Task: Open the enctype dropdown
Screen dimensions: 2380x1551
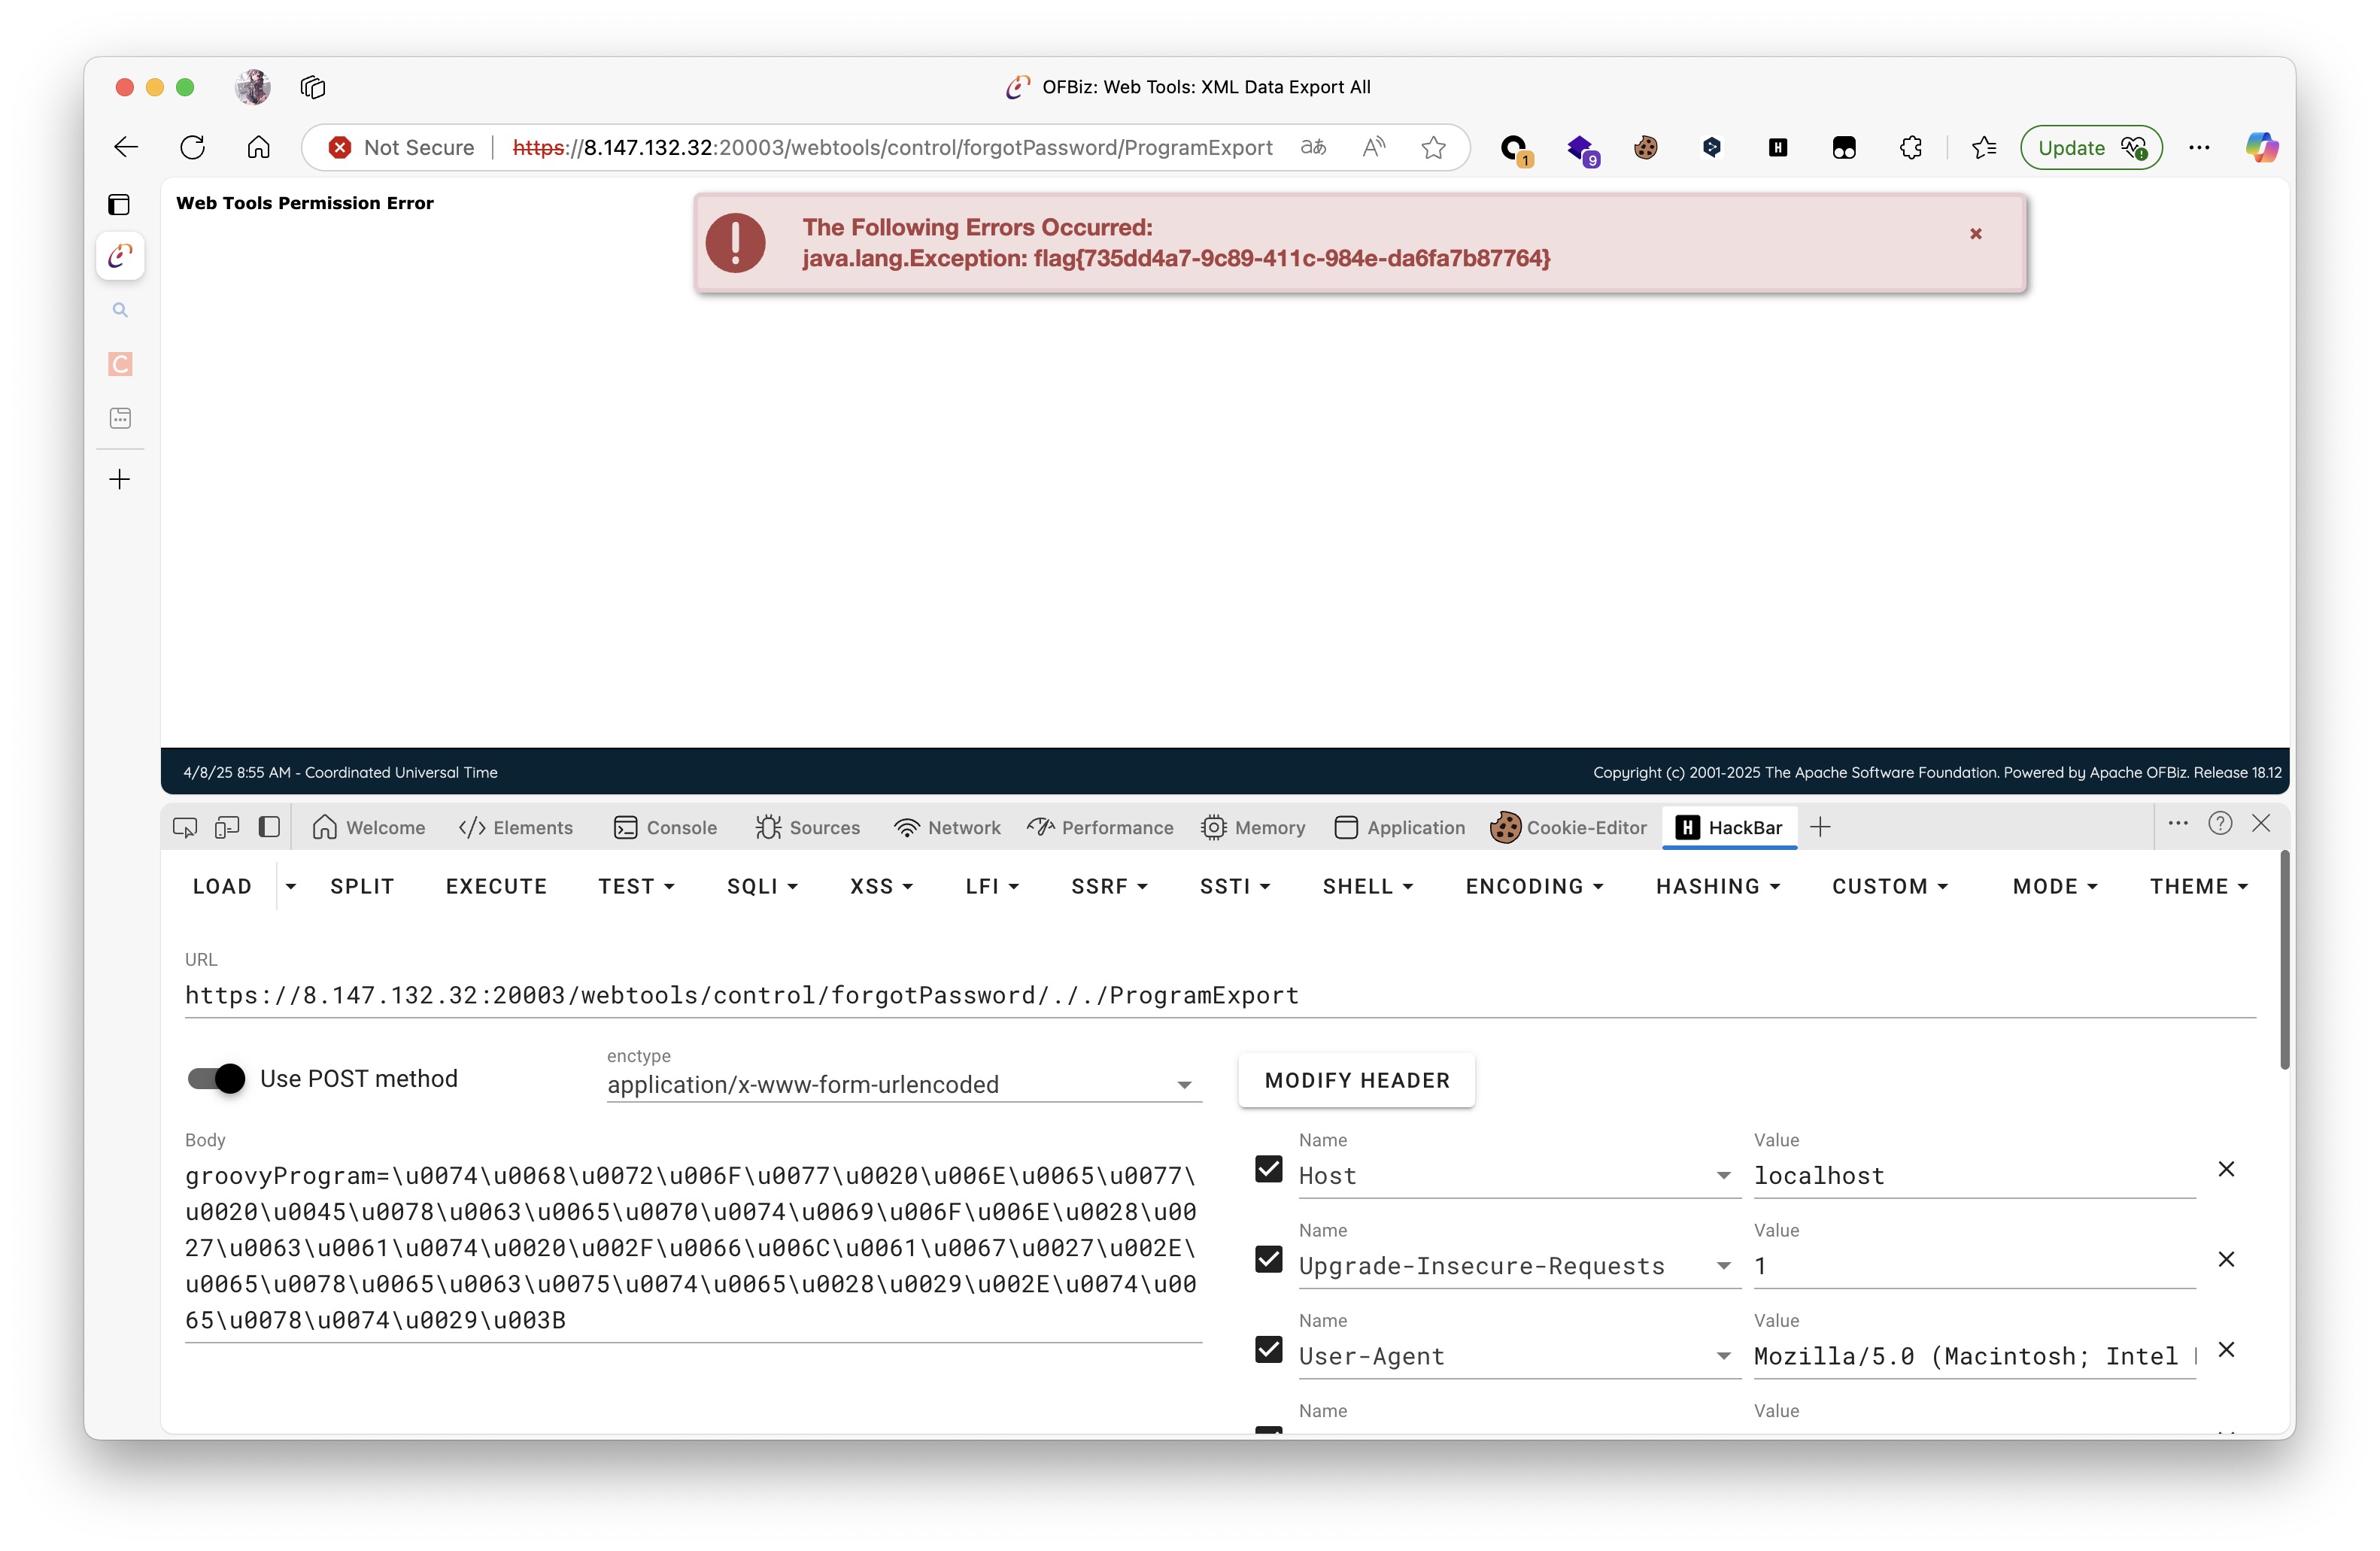Action: click(x=904, y=1084)
